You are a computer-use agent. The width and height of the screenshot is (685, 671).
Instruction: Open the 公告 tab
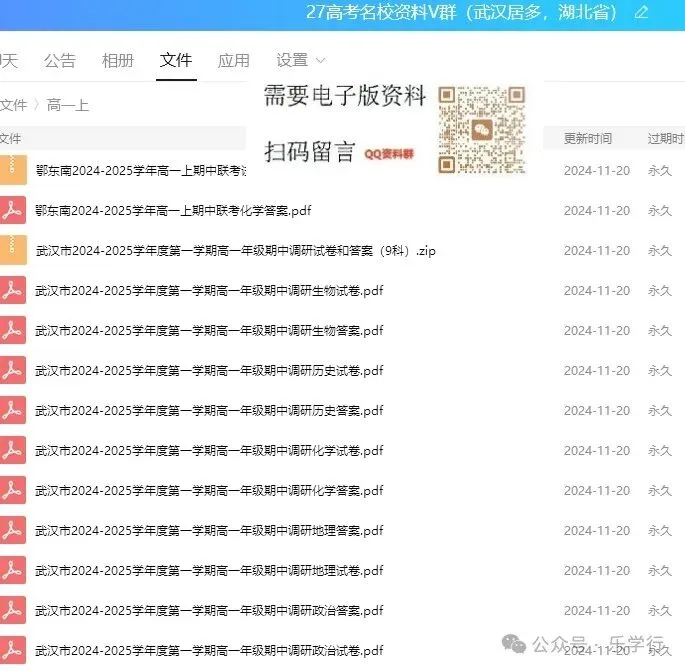(60, 60)
